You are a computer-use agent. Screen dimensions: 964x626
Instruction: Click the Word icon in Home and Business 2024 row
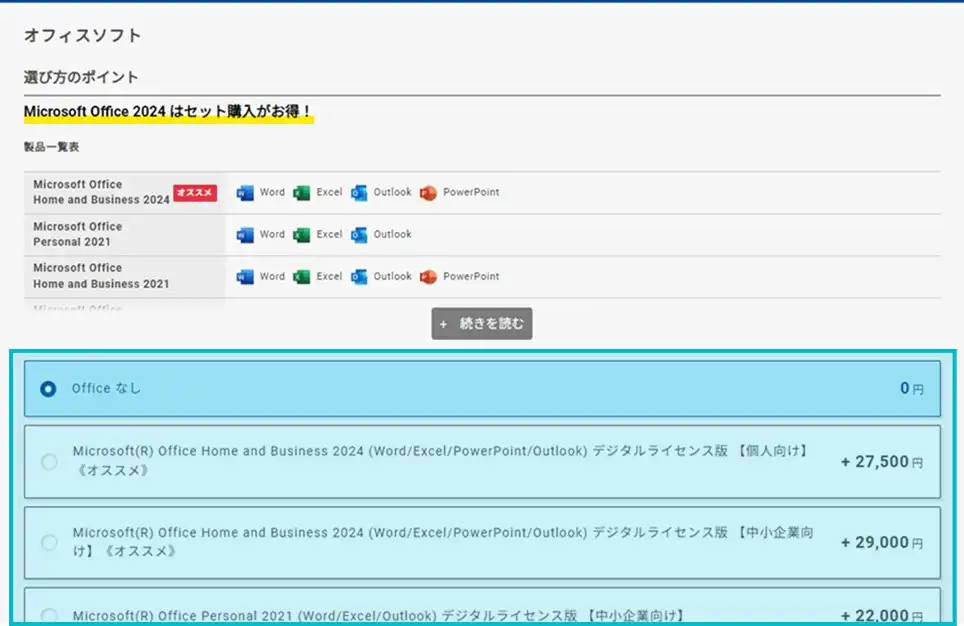[x=245, y=193]
